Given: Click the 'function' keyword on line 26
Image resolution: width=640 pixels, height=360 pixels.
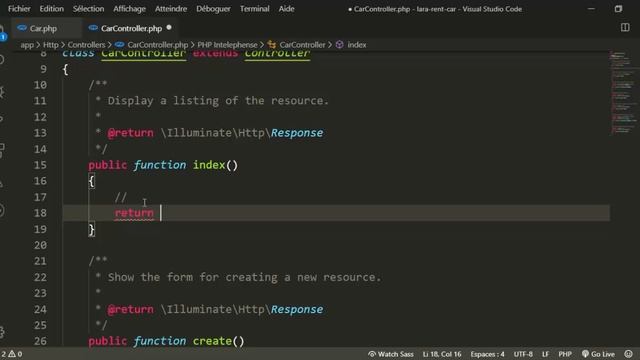Looking at the screenshot, I should (160, 341).
